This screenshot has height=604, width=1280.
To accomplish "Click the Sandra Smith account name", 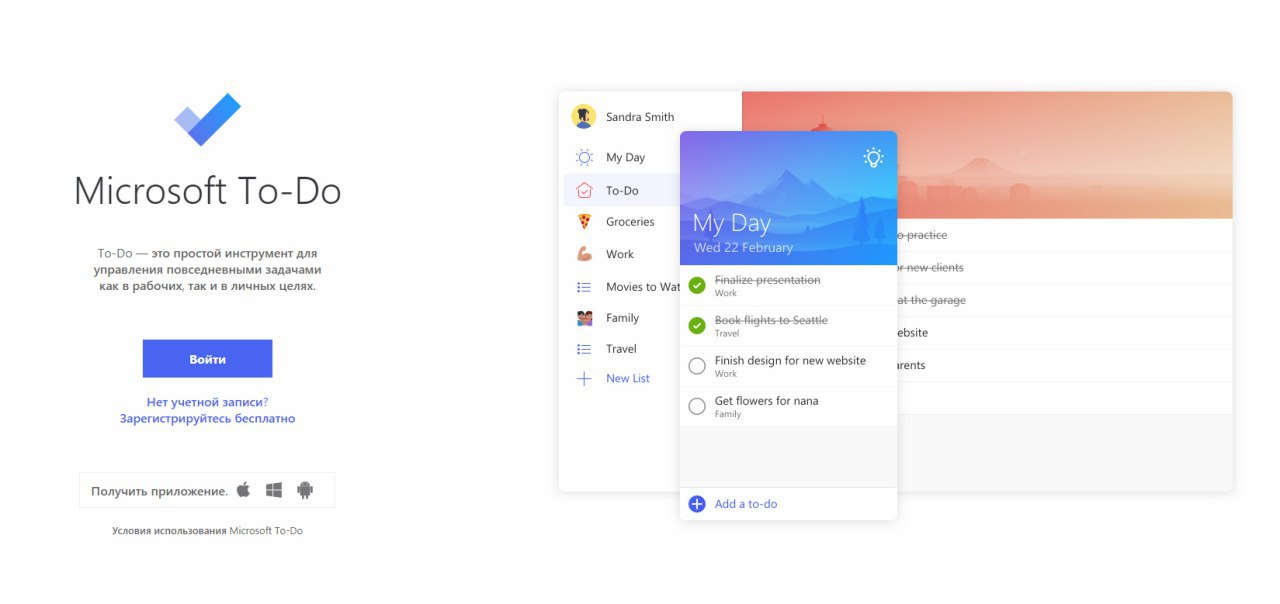I will [x=640, y=117].
